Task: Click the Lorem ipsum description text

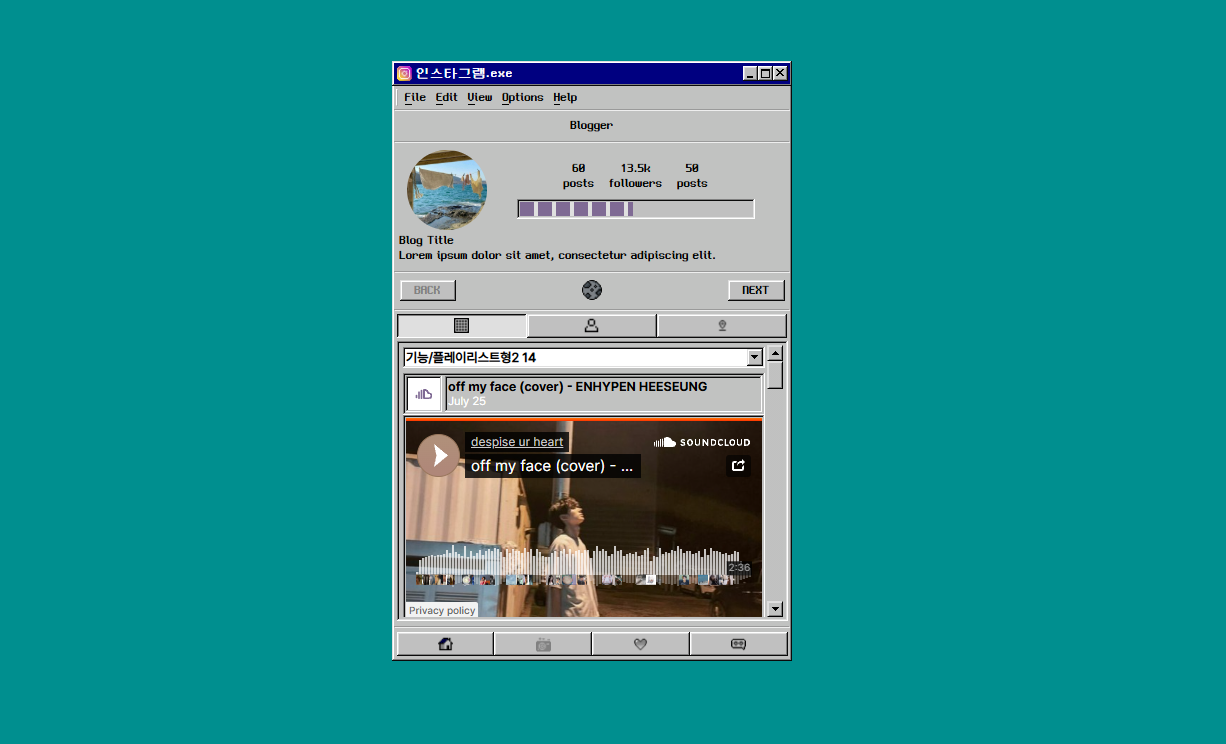Action: click(557, 255)
